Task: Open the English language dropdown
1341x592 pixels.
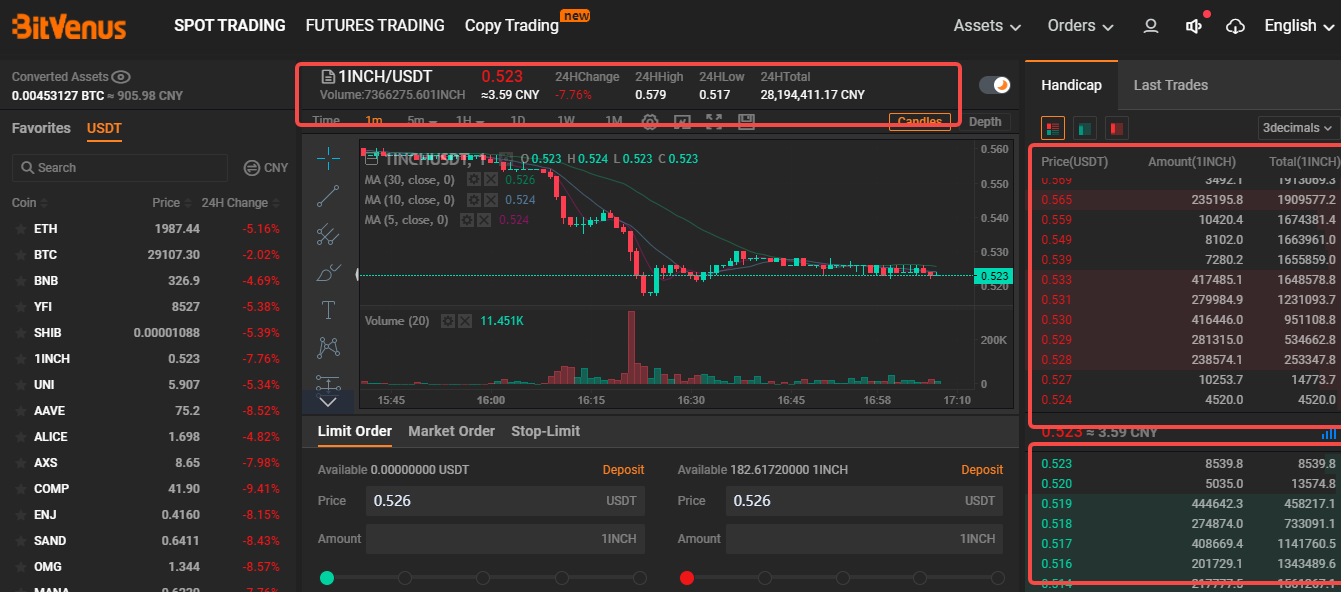Action: pyautogui.click(x=1299, y=26)
